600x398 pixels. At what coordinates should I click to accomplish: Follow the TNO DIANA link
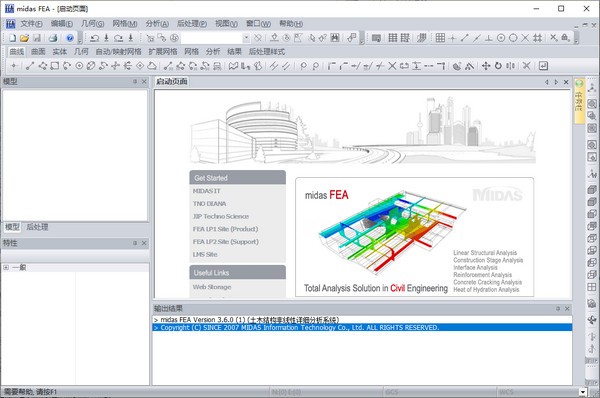[209, 204]
